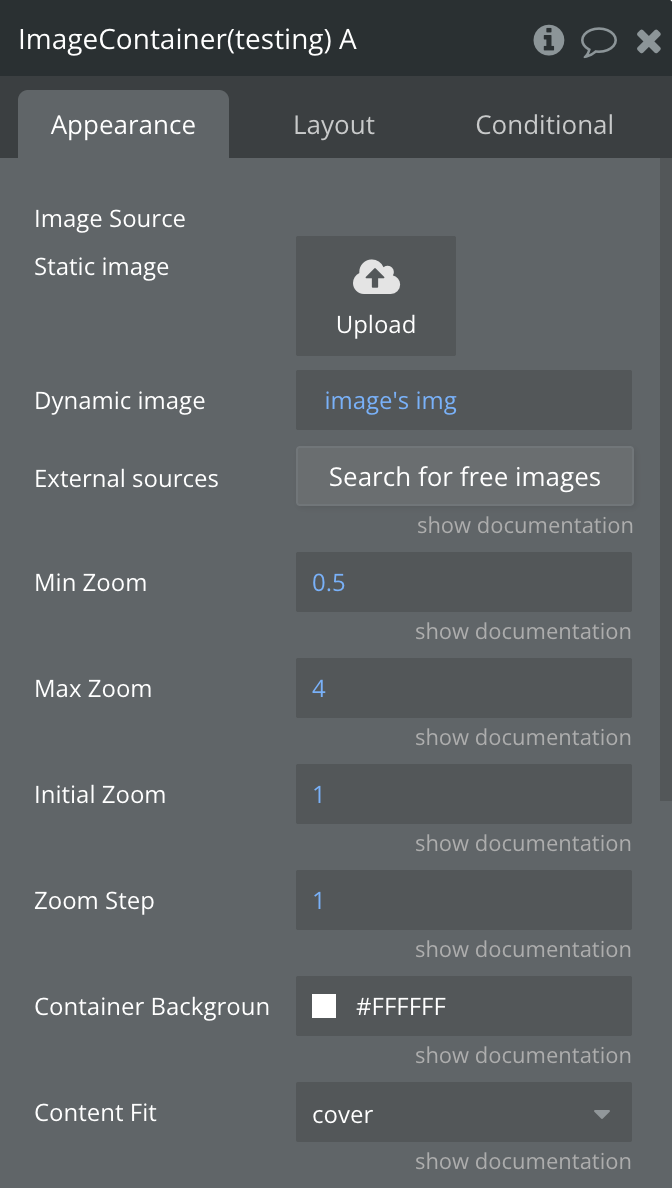This screenshot has width=672, height=1188.
Task: Expand the Content Fit dropdown
Action: pyautogui.click(x=464, y=1113)
